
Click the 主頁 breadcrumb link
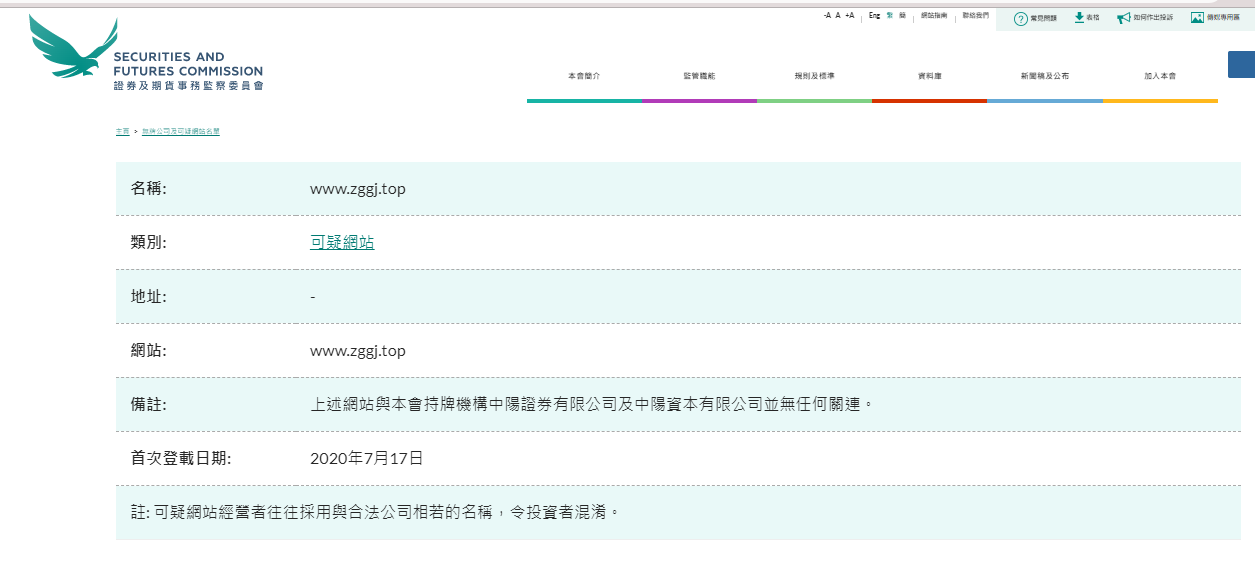(122, 132)
